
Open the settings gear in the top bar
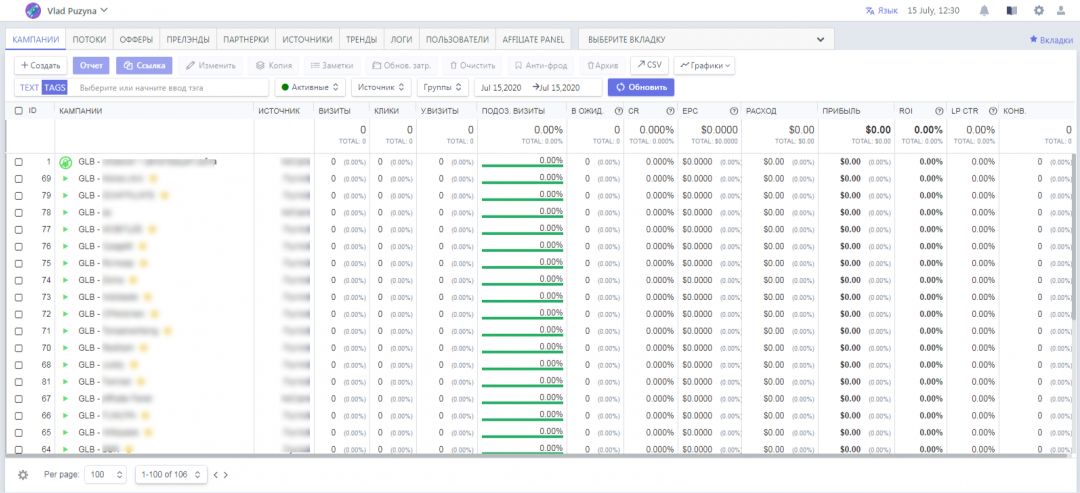pyautogui.click(x=1039, y=11)
